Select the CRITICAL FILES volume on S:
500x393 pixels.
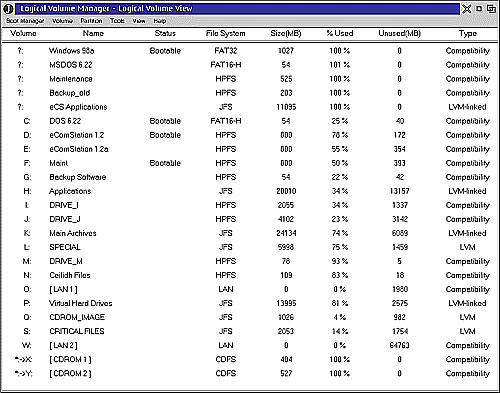[x=250, y=331]
